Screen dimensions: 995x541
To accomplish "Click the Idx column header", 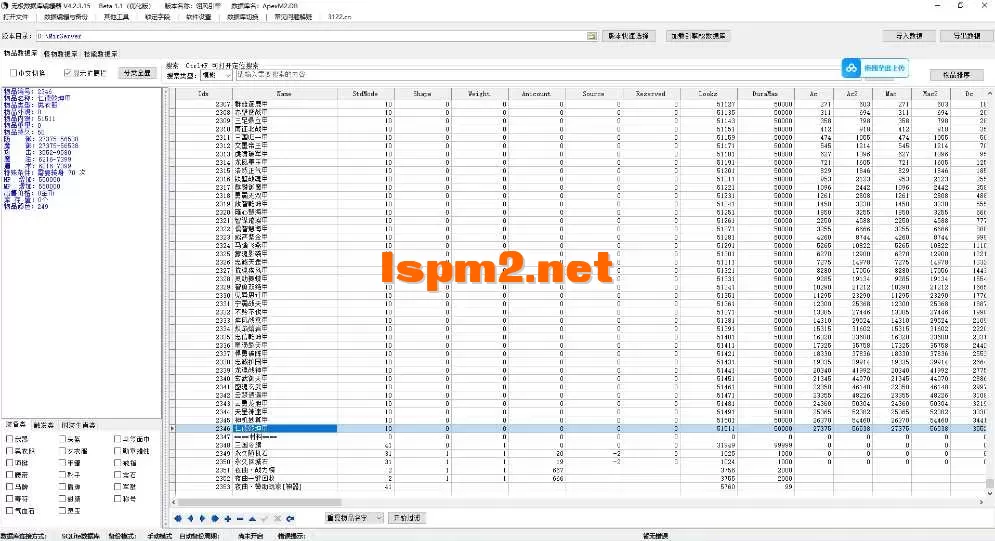I will pos(203,93).
